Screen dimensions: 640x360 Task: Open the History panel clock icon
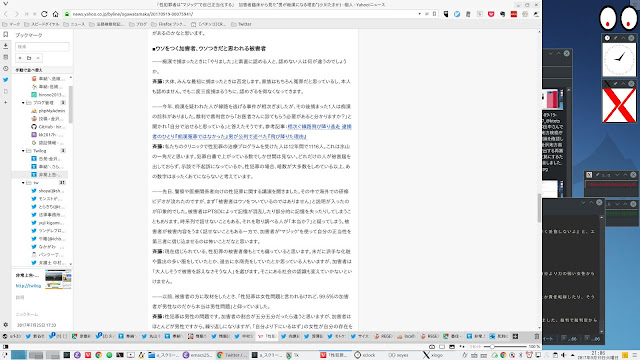[6, 69]
